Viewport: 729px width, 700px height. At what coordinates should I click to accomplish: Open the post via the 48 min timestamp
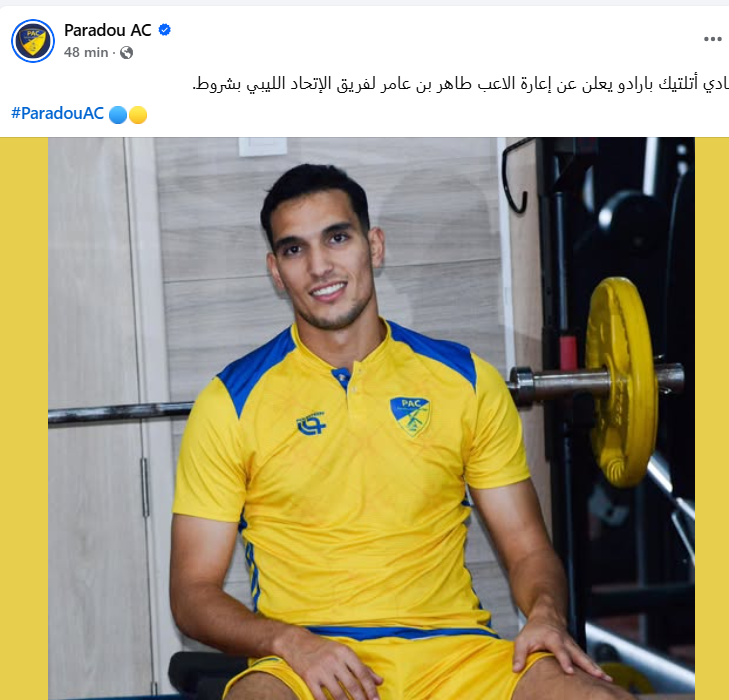click(x=86, y=53)
